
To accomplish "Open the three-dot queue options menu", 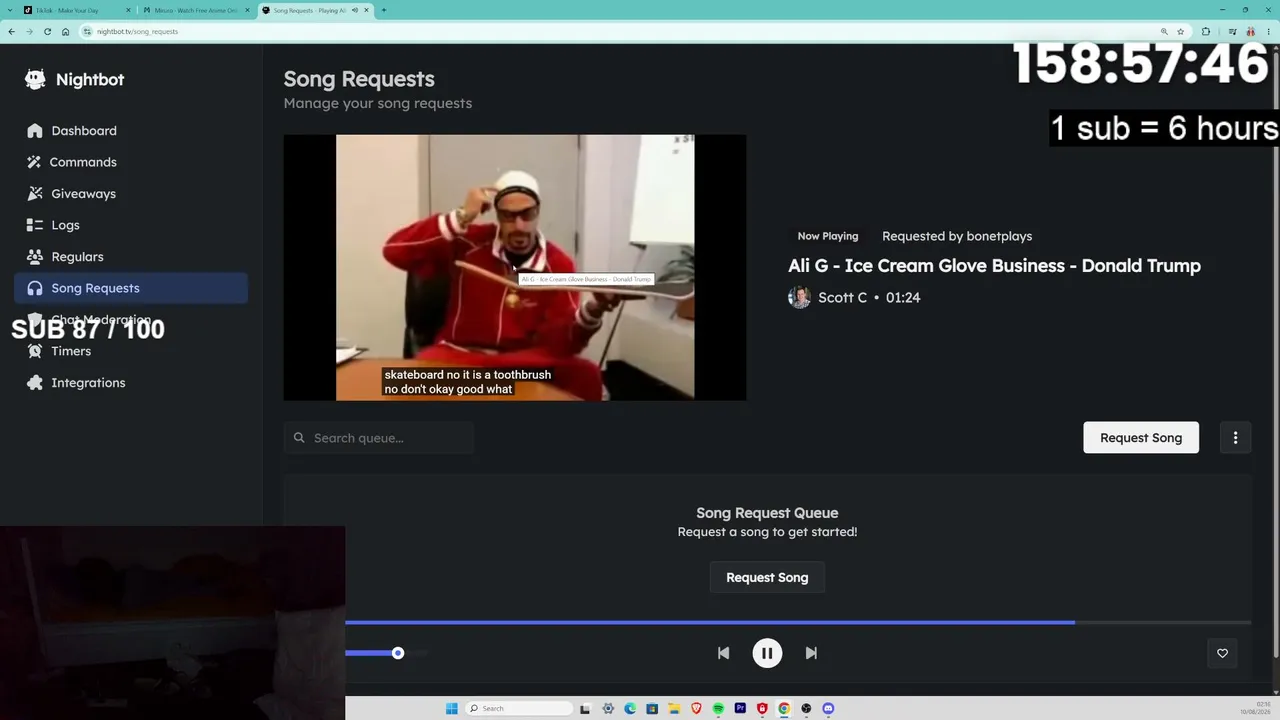I will [x=1235, y=438].
